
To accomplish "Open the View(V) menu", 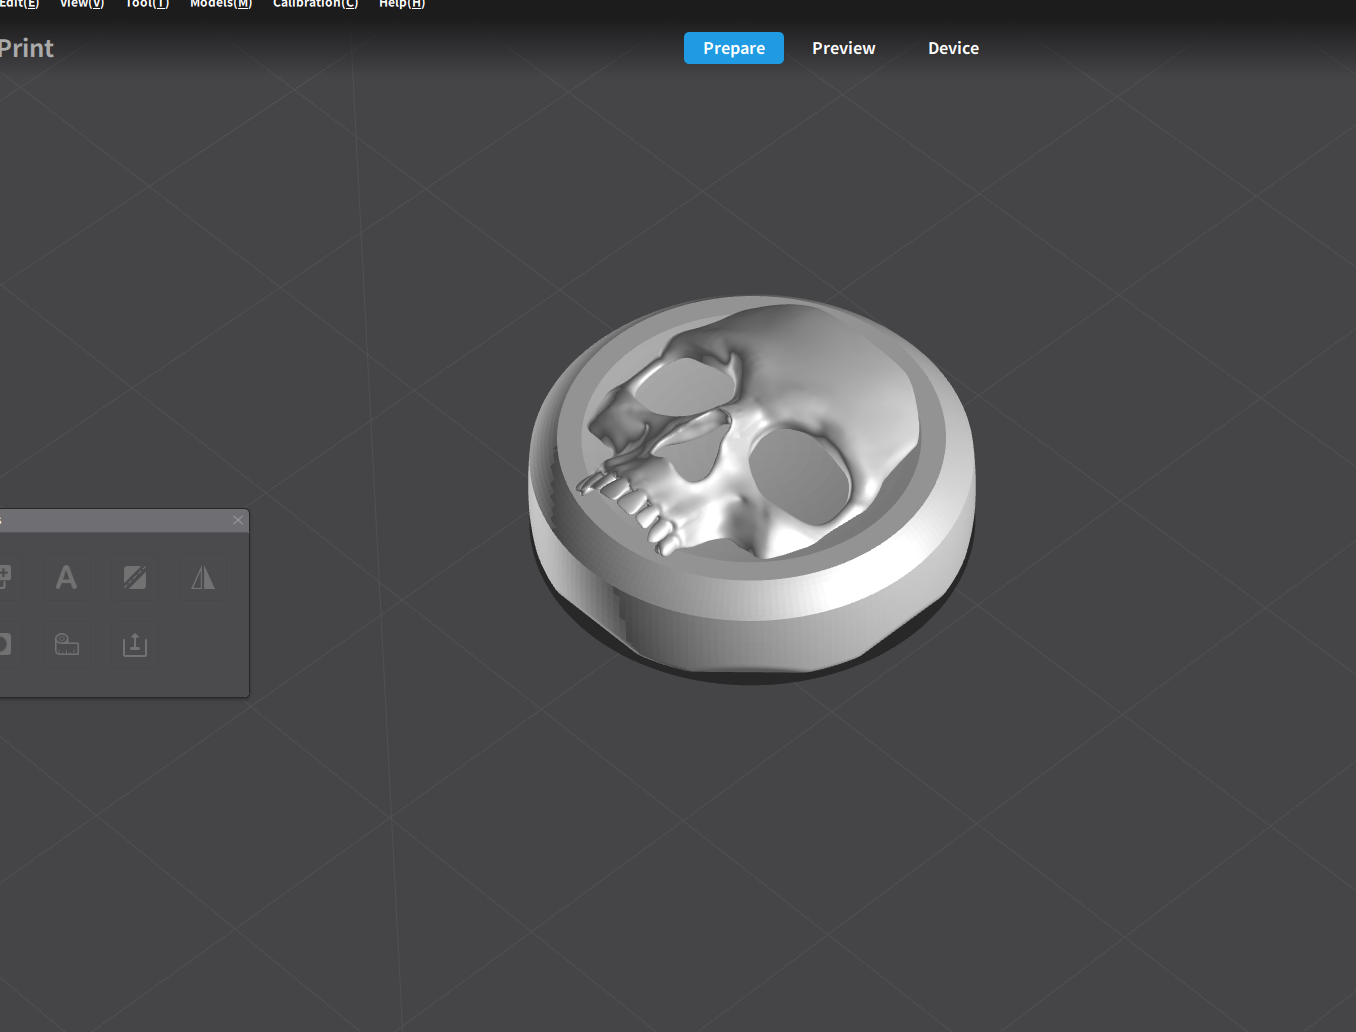I will [82, 4].
